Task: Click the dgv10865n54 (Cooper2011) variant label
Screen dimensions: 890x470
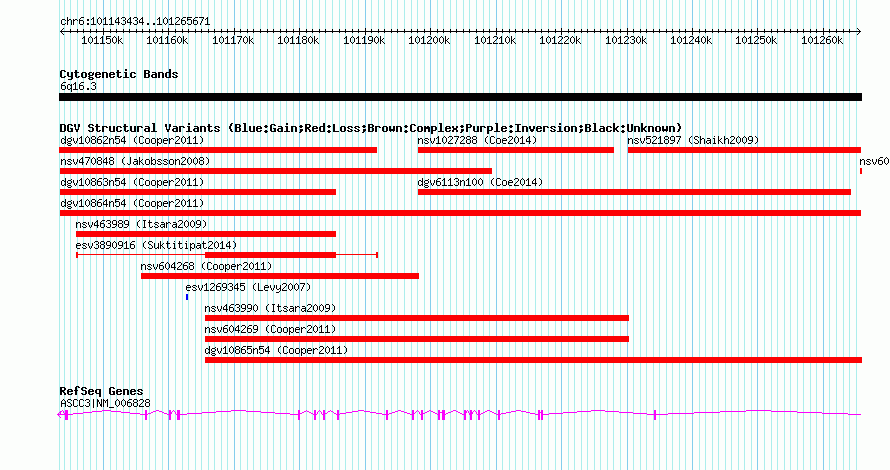Action: [276, 350]
